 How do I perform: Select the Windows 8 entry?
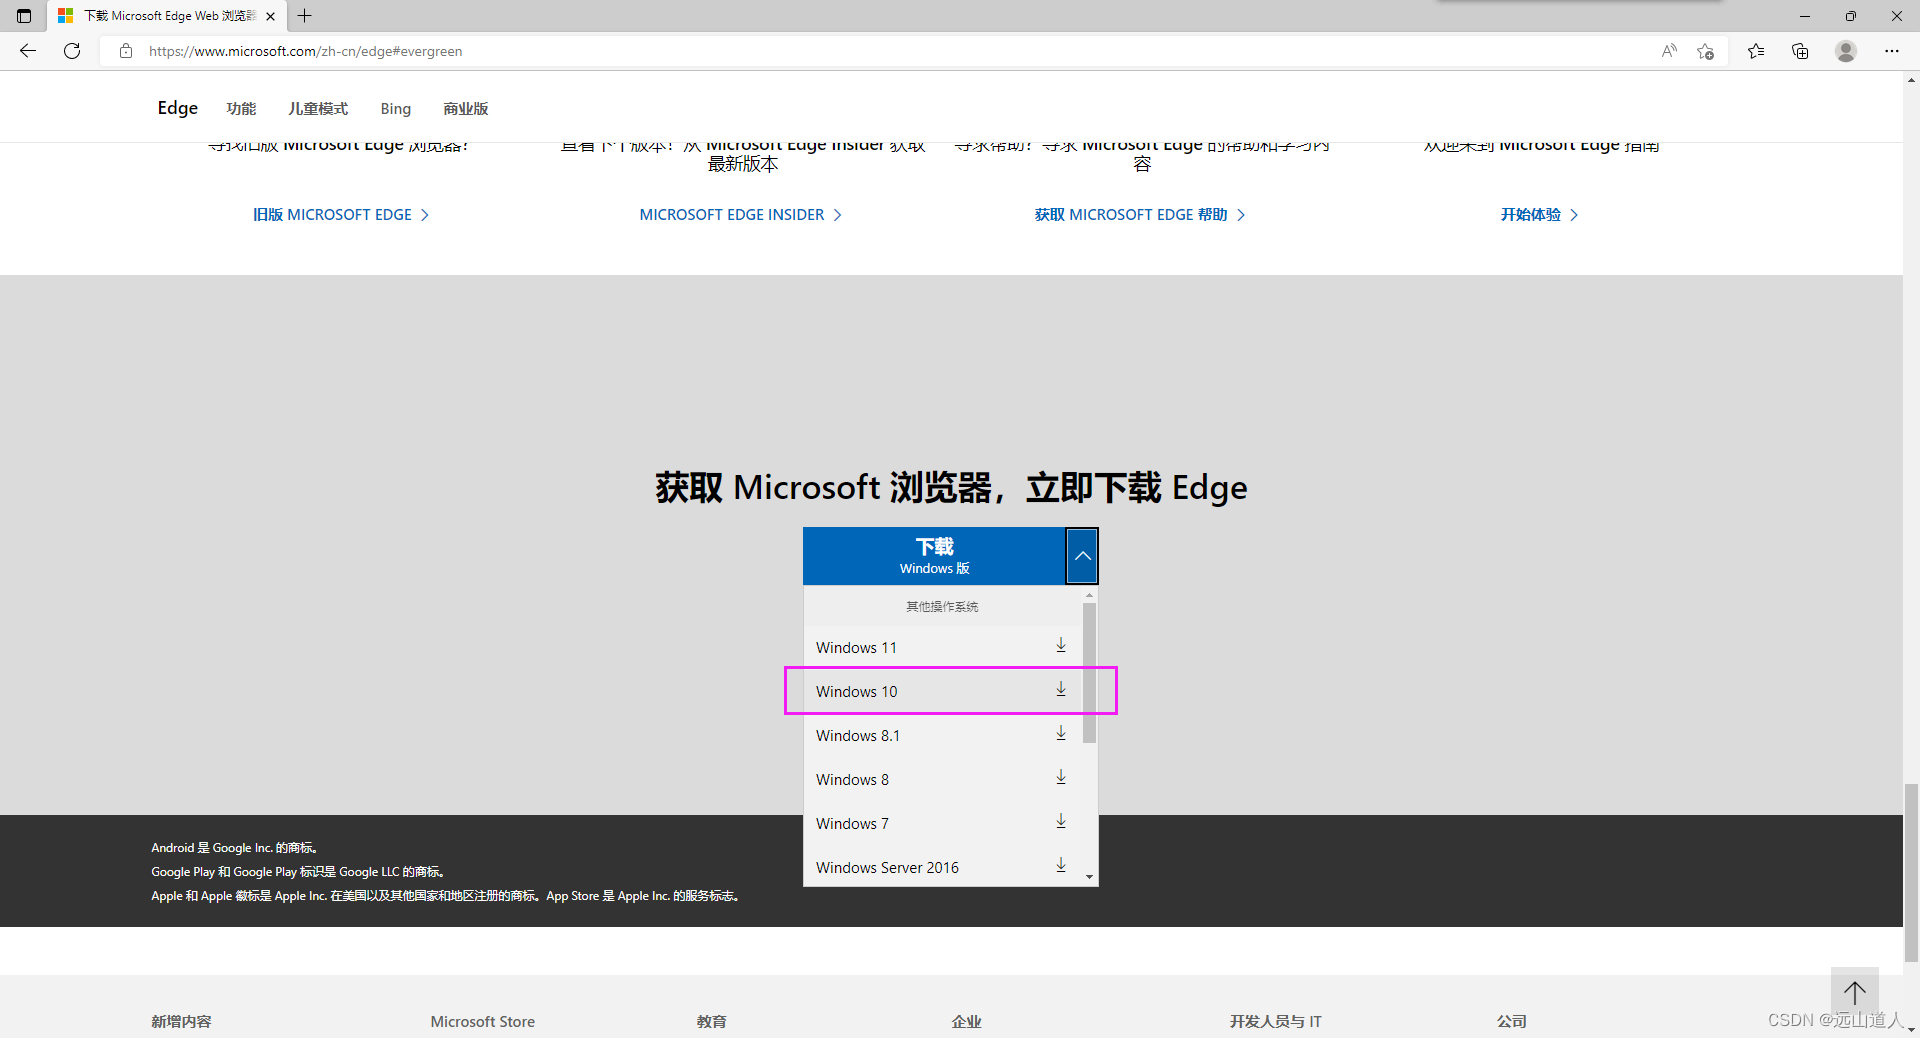(942, 780)
